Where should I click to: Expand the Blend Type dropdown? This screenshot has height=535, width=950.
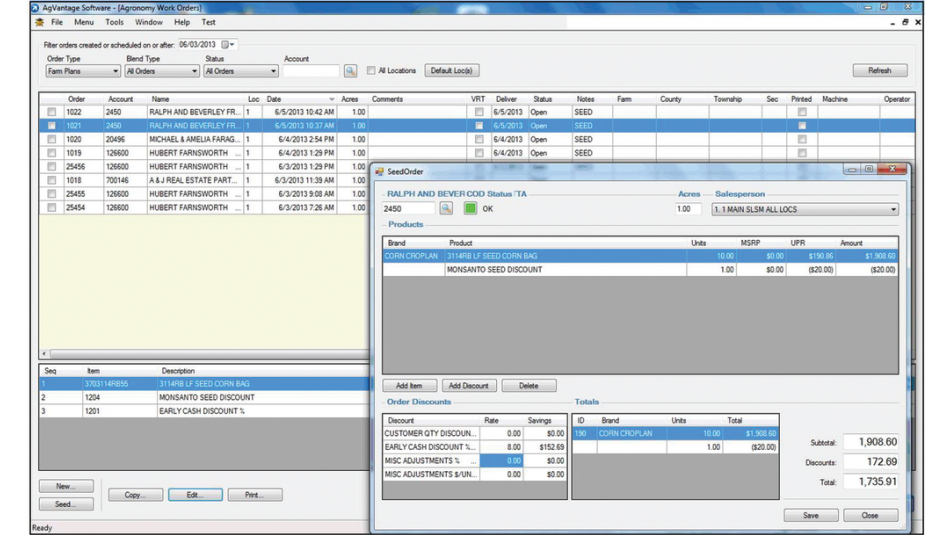click(193, 72)
